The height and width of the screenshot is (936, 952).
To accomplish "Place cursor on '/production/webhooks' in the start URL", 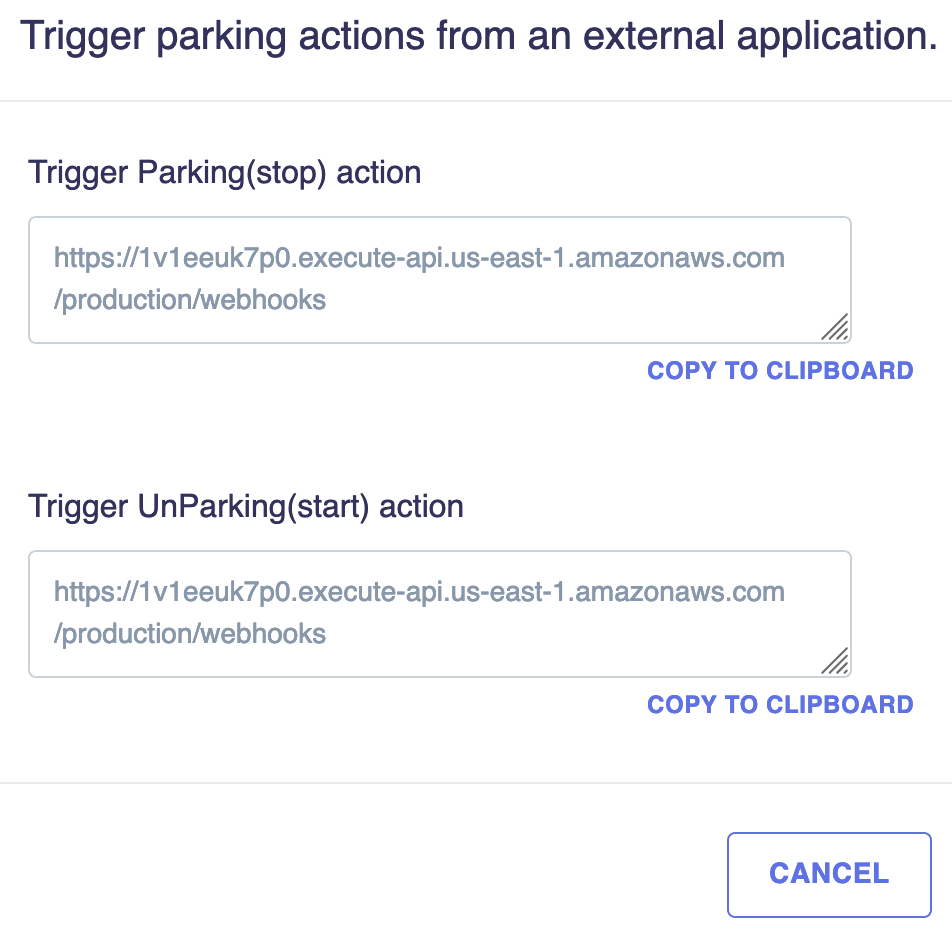I will coord(190,634).
